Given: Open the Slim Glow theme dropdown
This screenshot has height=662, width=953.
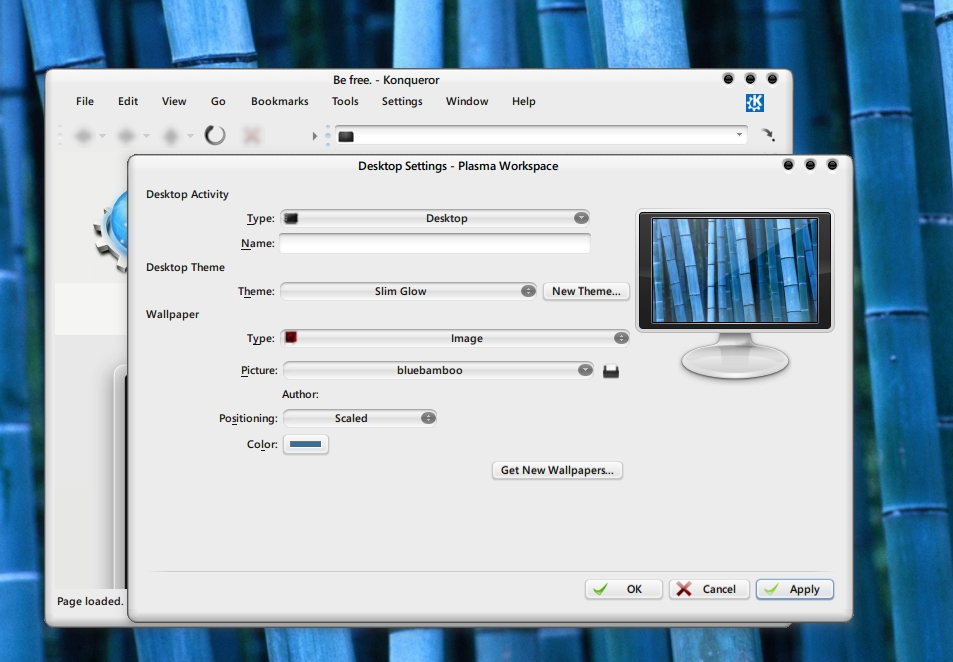Looking at the screenshot, I should coord(408,291).
